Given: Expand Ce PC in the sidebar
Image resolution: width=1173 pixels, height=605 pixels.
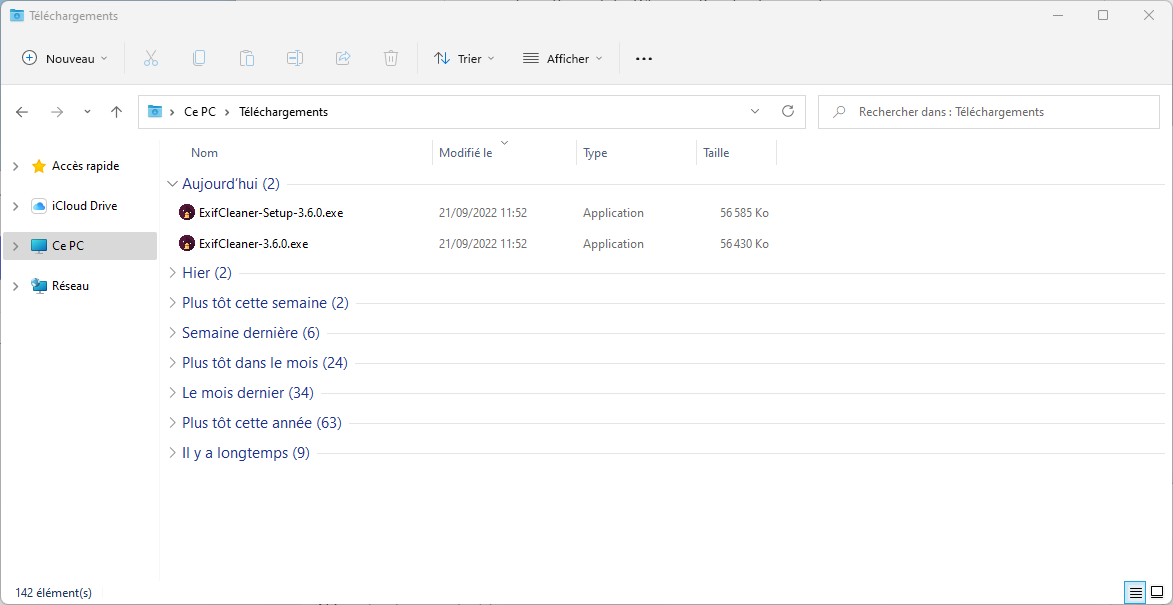Looking at the screenshot, I should pyautogui.click(x=16, y=245).
